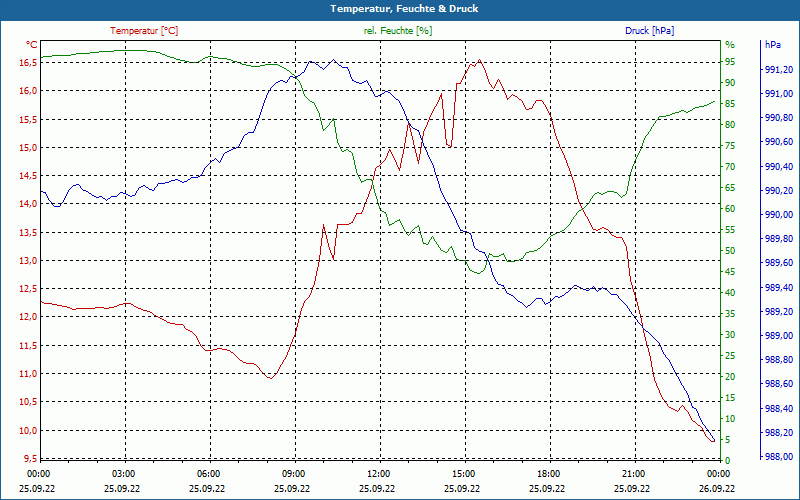
Task: Click green humidity axis value '85'
Action: click(x=730, y=104)
